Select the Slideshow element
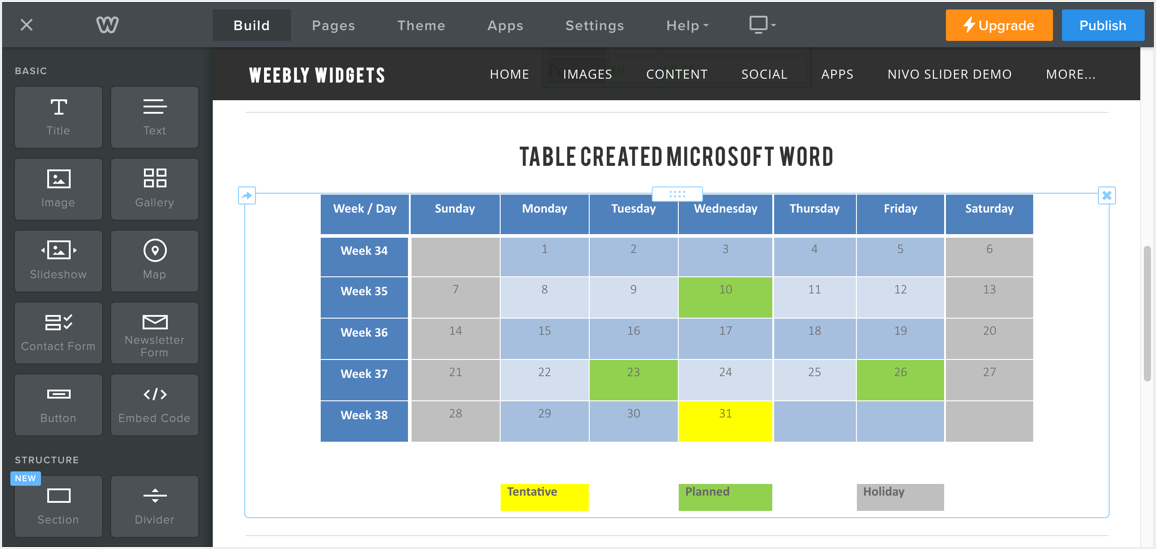Image resolution: width=1156 pixels, height=549 pixels. coord(58,260)
